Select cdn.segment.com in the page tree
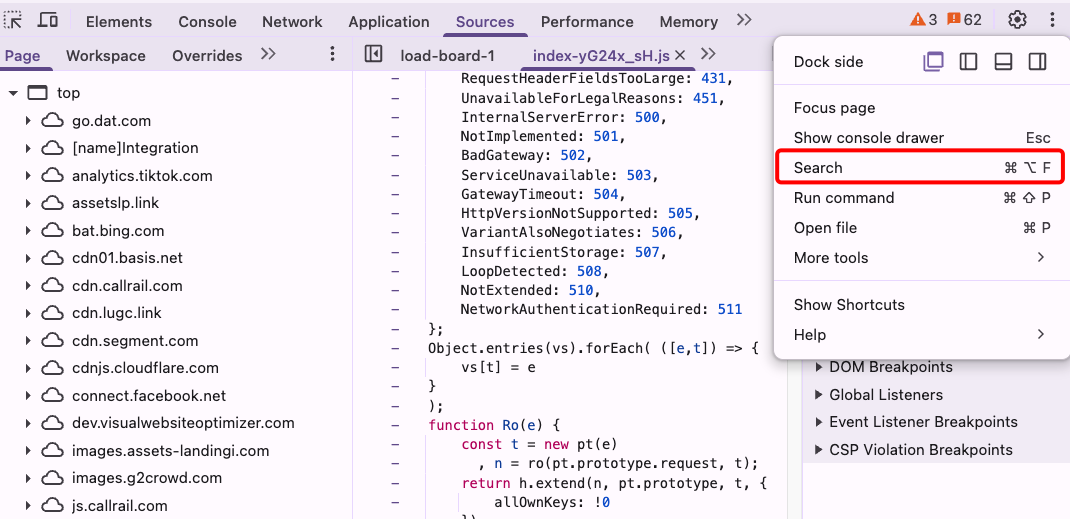This screenshot has width=1070, height=519. point(135,341)
